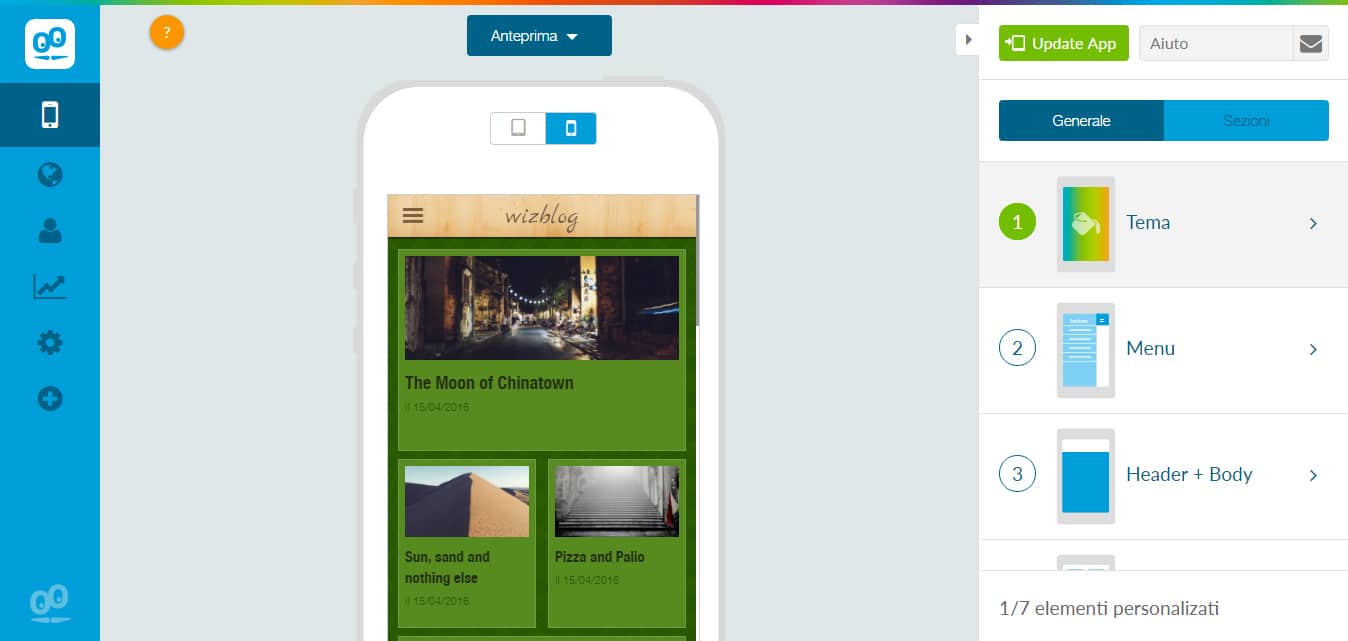Open the hamburger menu in the app preview
The width and height of the screenshot is (1348, 641).
[413, 215]
